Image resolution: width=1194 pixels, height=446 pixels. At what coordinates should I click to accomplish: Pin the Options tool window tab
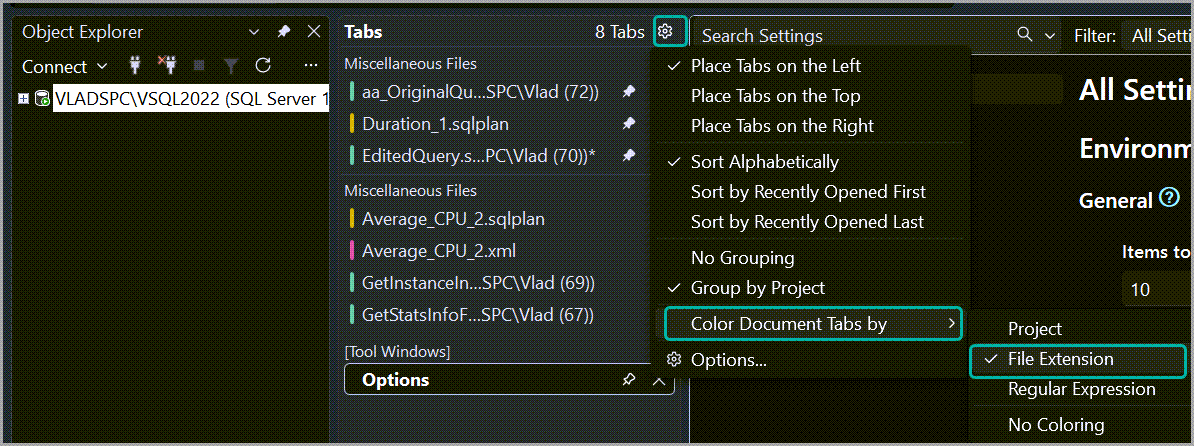click(x=628, y=380)
